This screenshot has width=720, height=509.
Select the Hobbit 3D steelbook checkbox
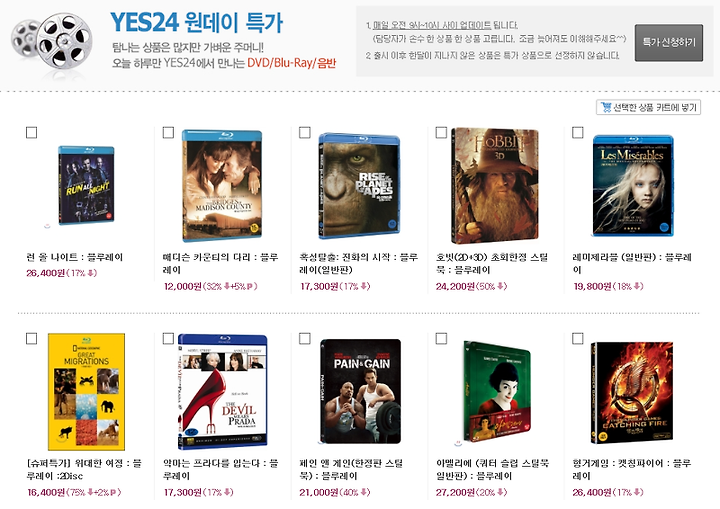tap(441, 132)
